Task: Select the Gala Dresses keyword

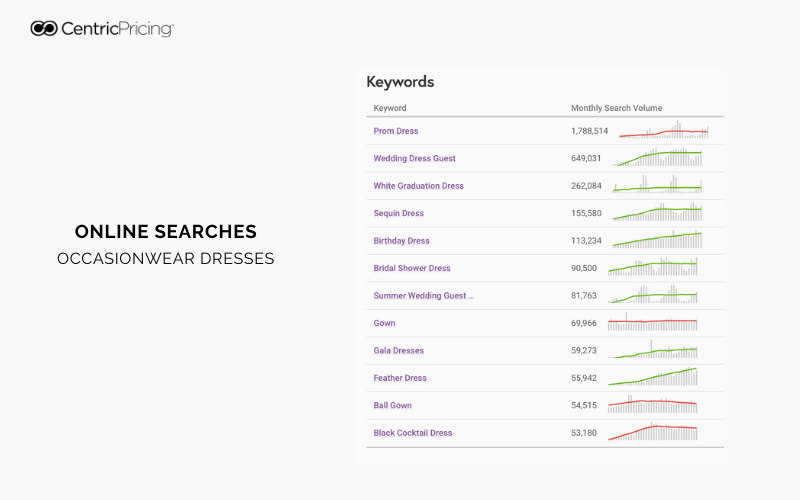Action: click(398, 351)
